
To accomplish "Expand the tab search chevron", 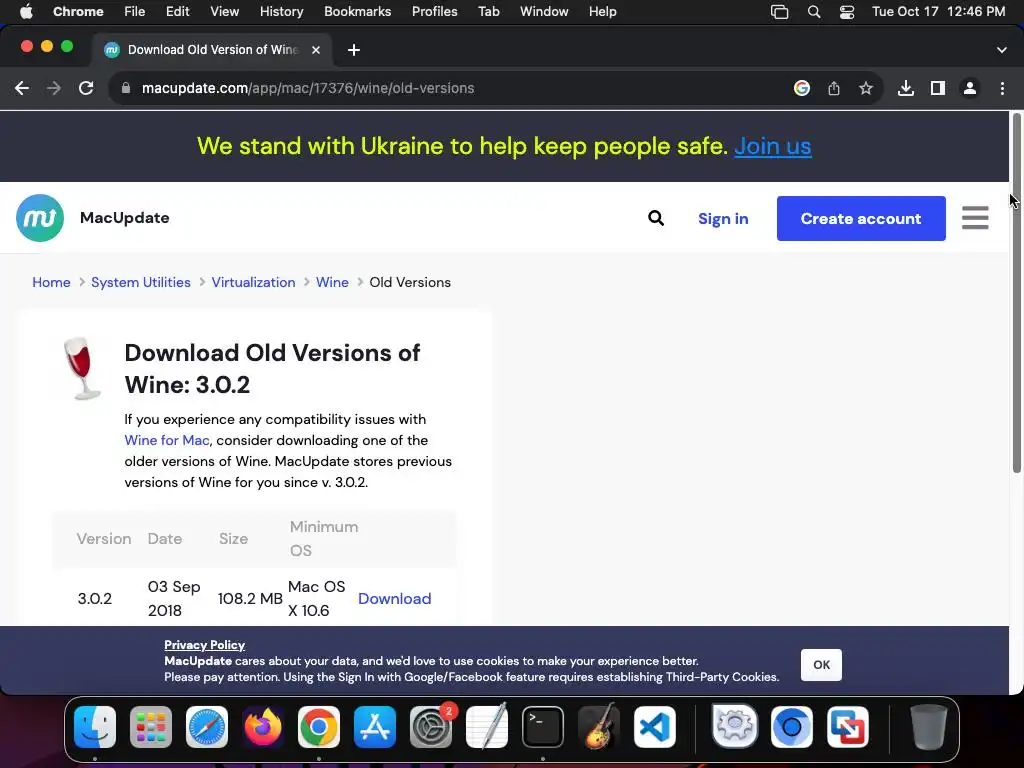I will [1002, 50].
